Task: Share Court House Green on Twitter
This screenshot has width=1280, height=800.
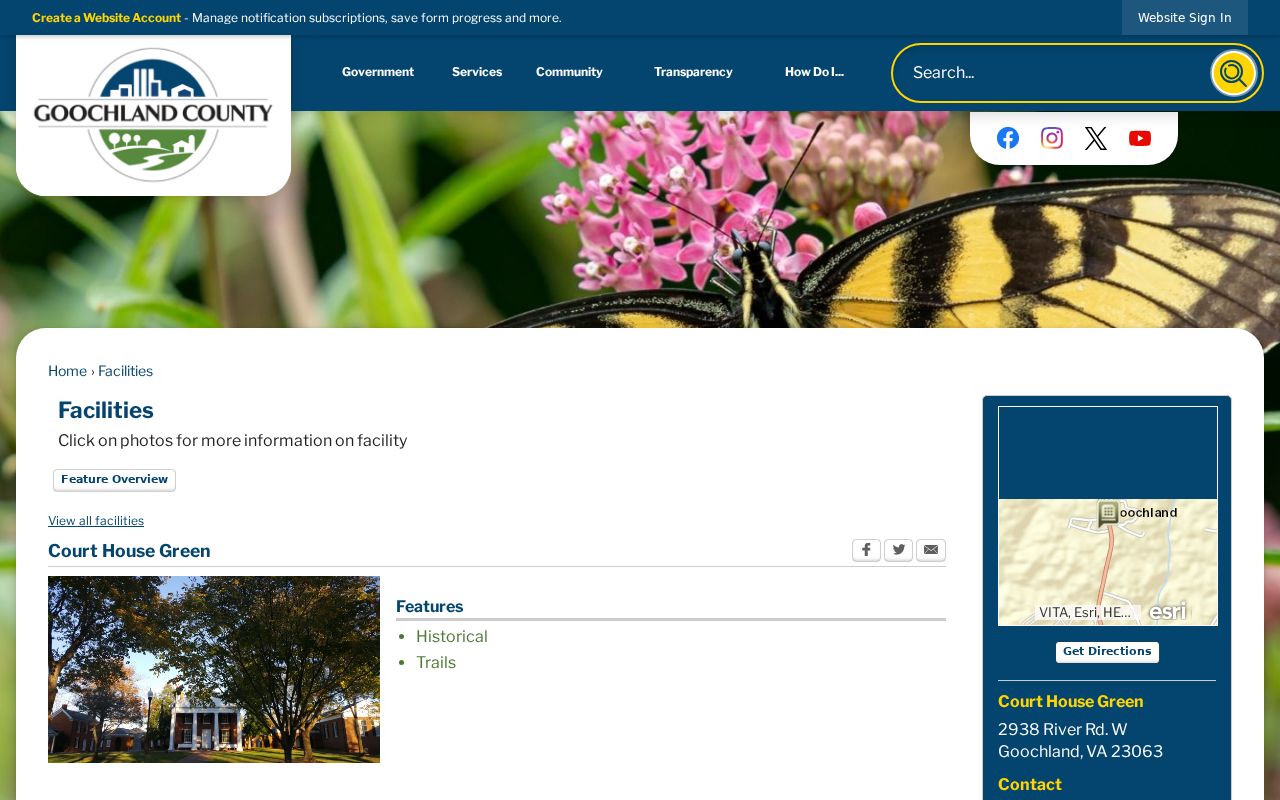Action: [x=898, y=550]
